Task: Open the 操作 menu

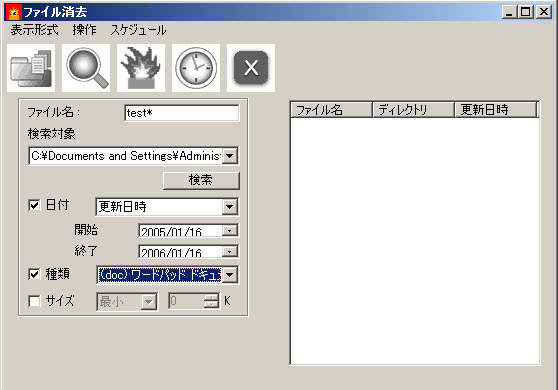Action: pyautogui.click(x=84, y=30)
